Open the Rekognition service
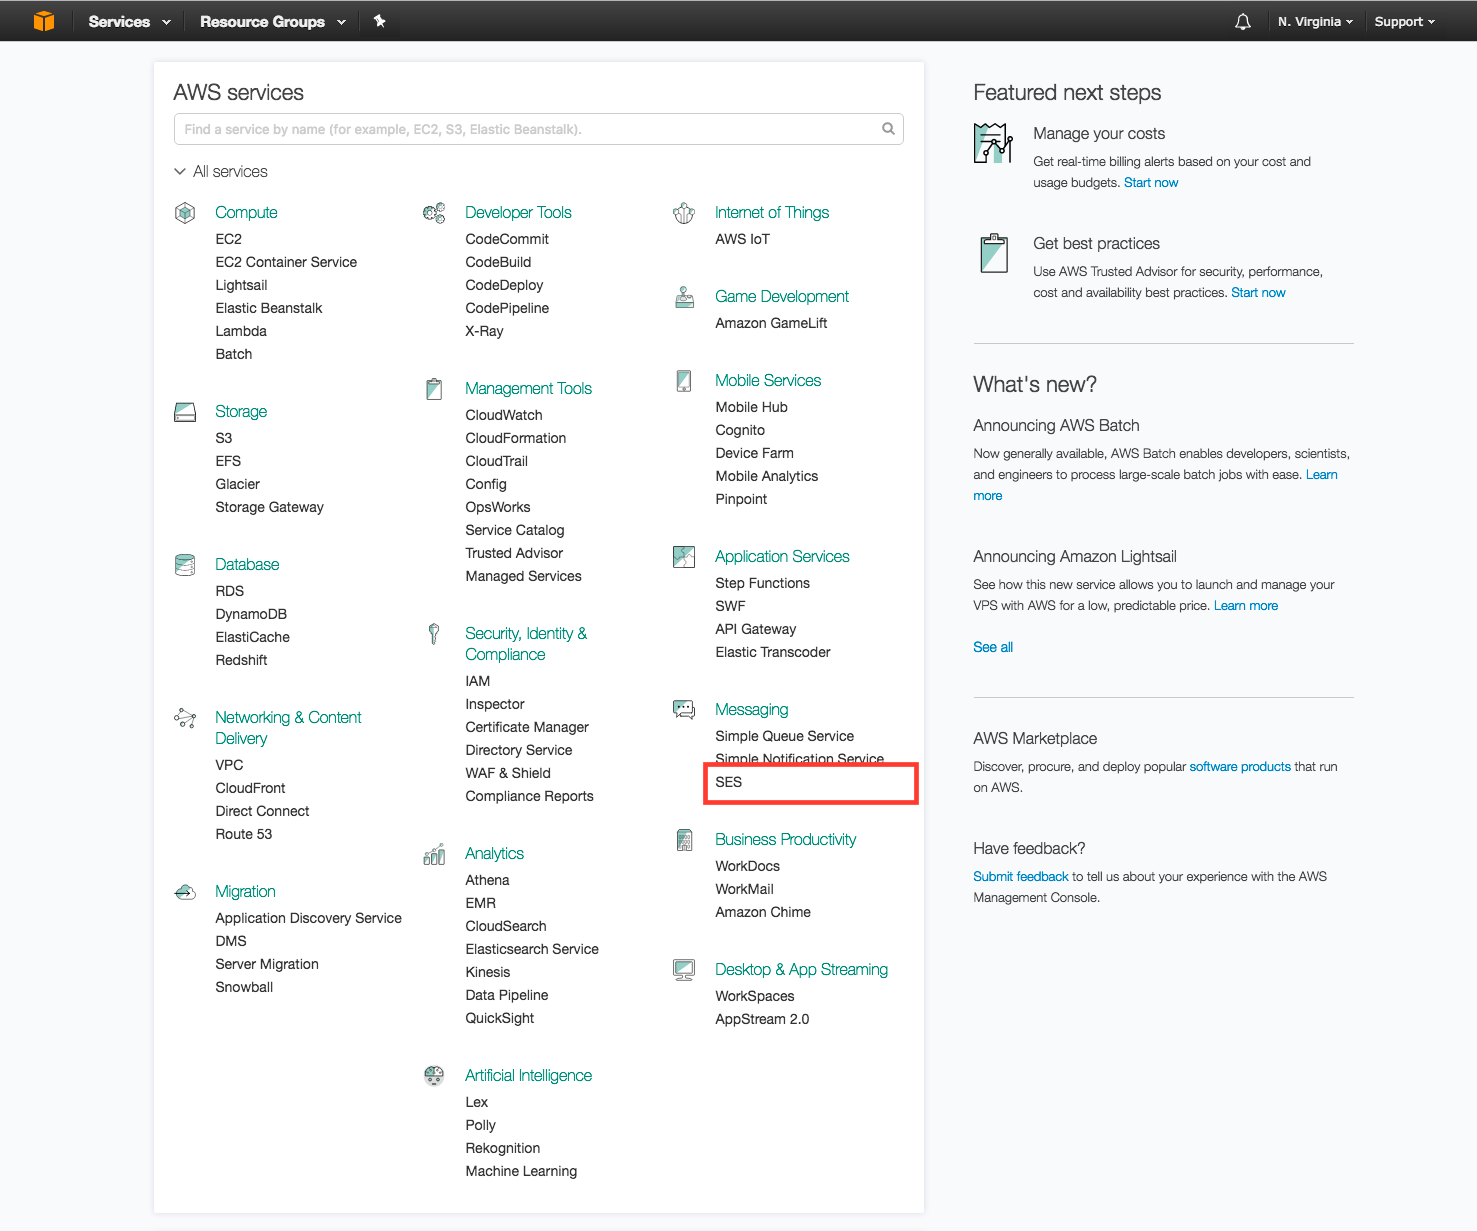This screenshot has width=1477, height=1231. [503, 1148]
